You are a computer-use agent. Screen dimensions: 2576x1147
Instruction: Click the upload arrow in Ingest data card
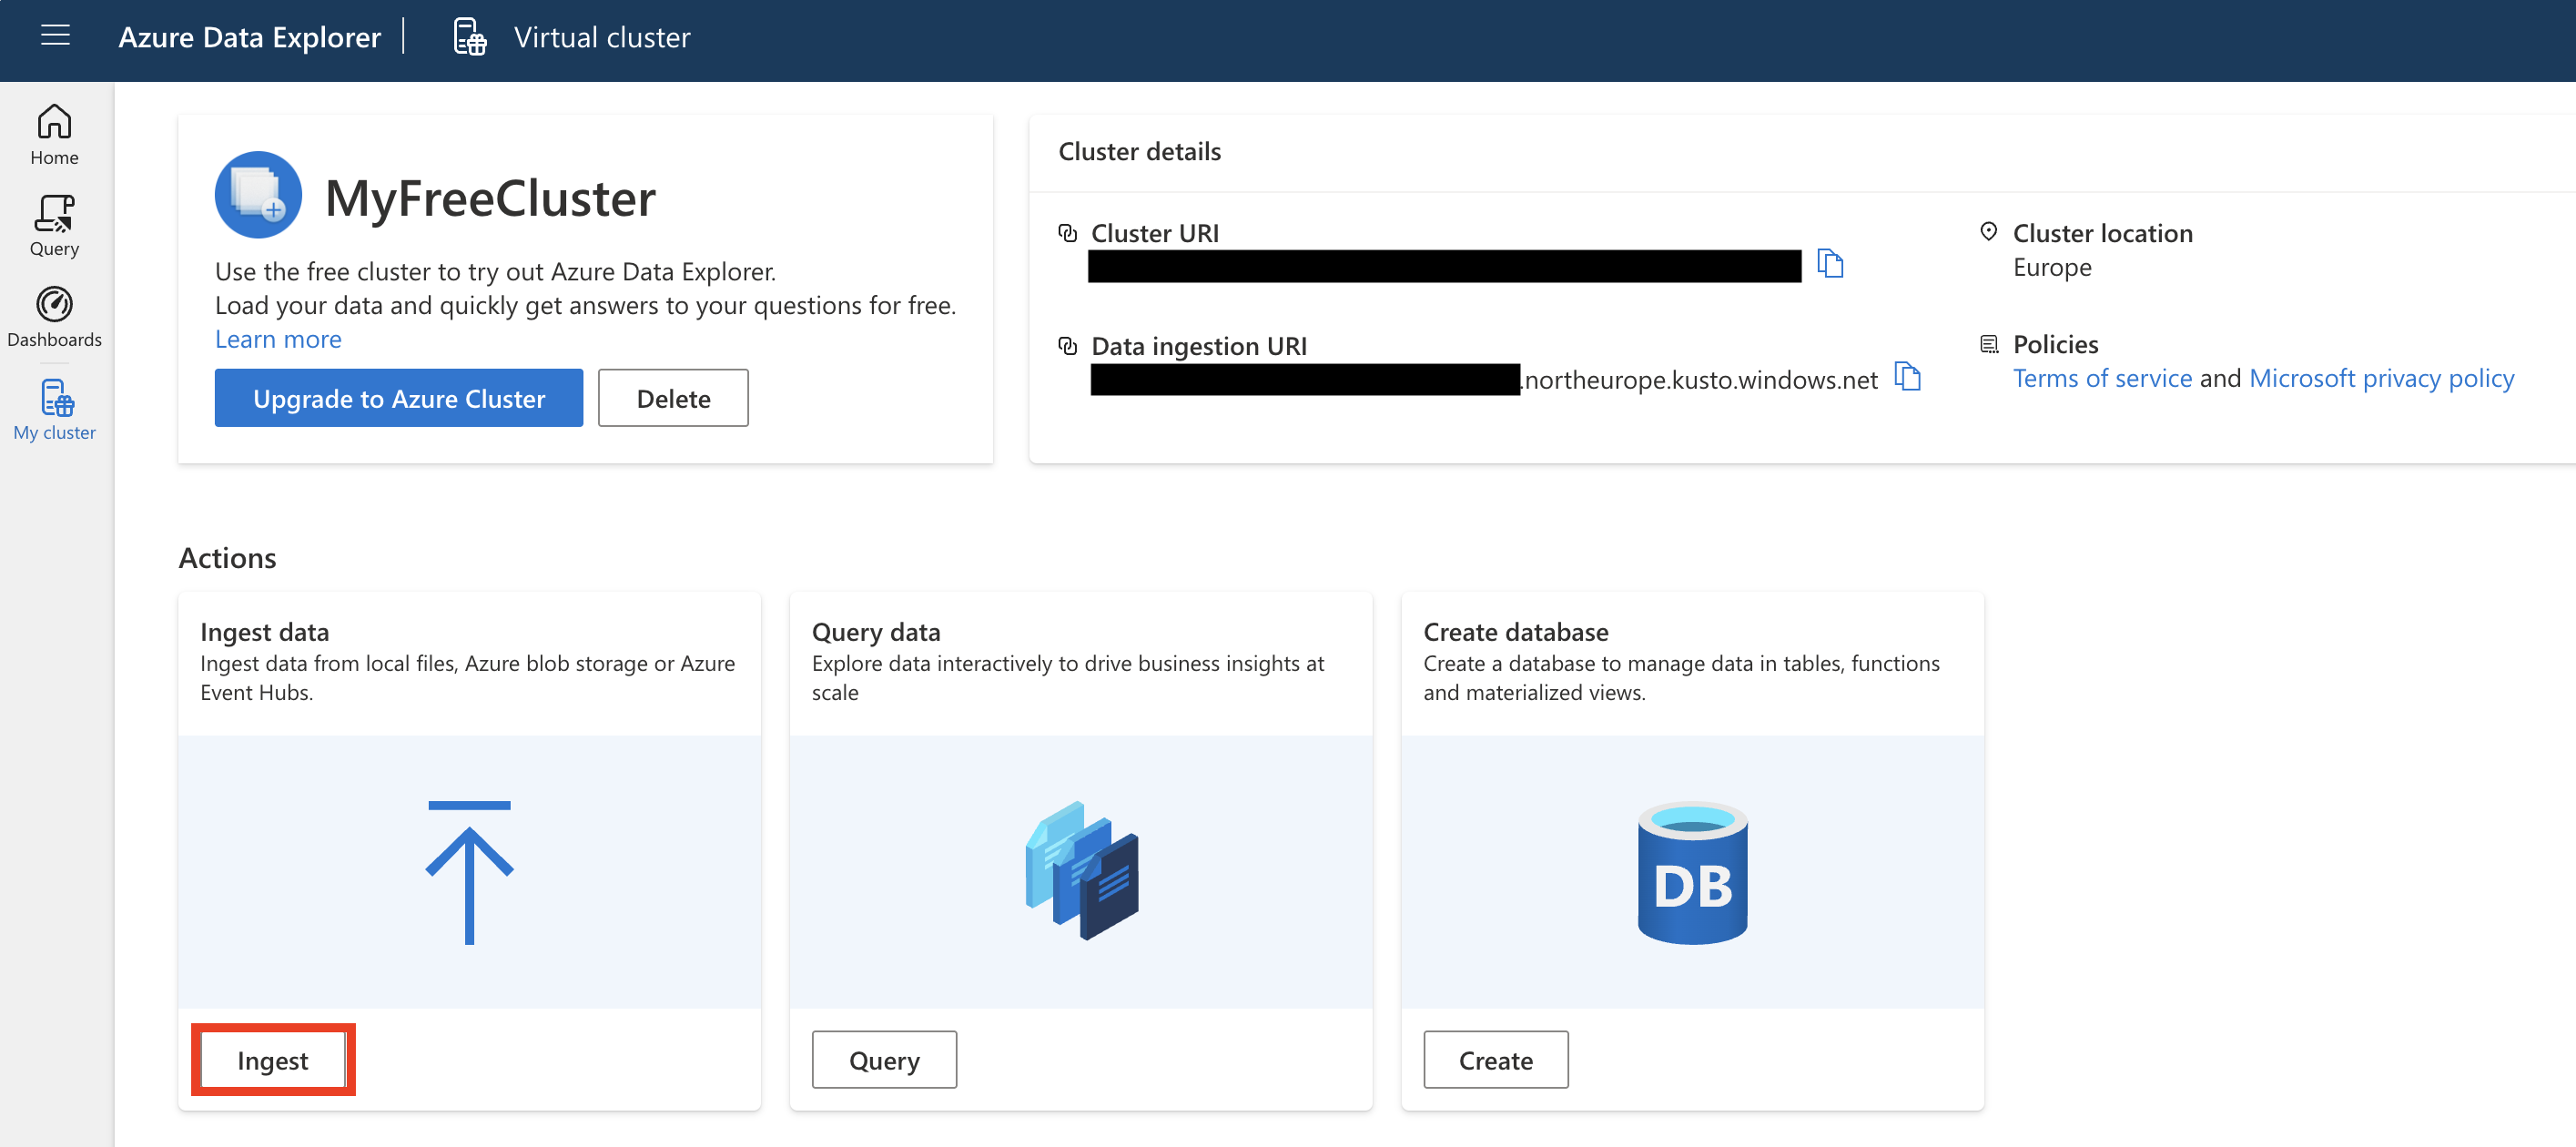point(469,872)
